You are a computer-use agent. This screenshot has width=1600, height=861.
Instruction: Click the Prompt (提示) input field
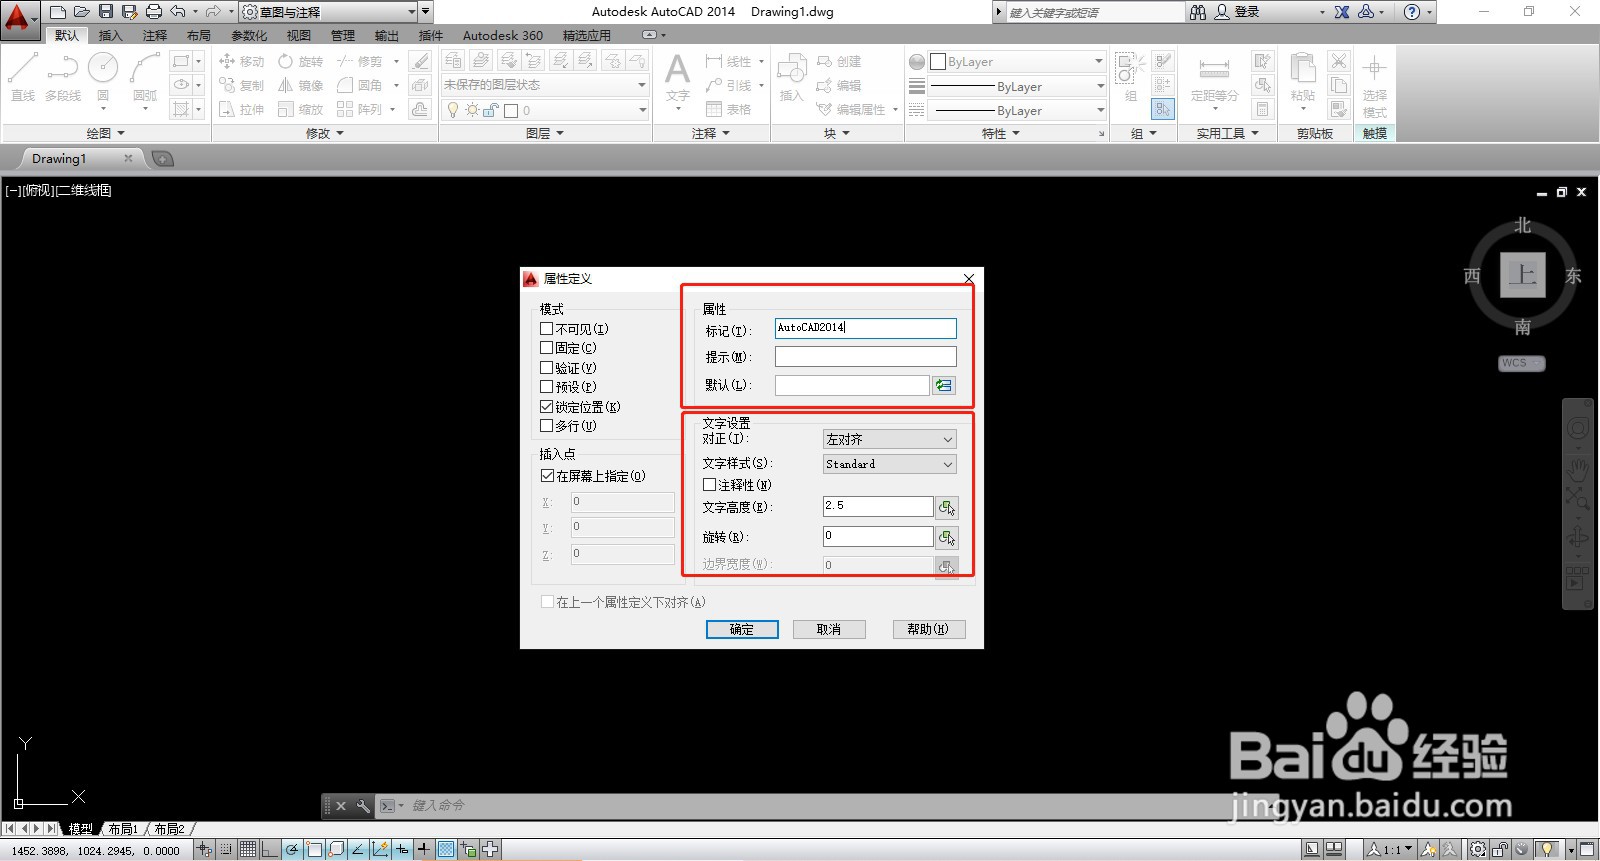[866, 357]
